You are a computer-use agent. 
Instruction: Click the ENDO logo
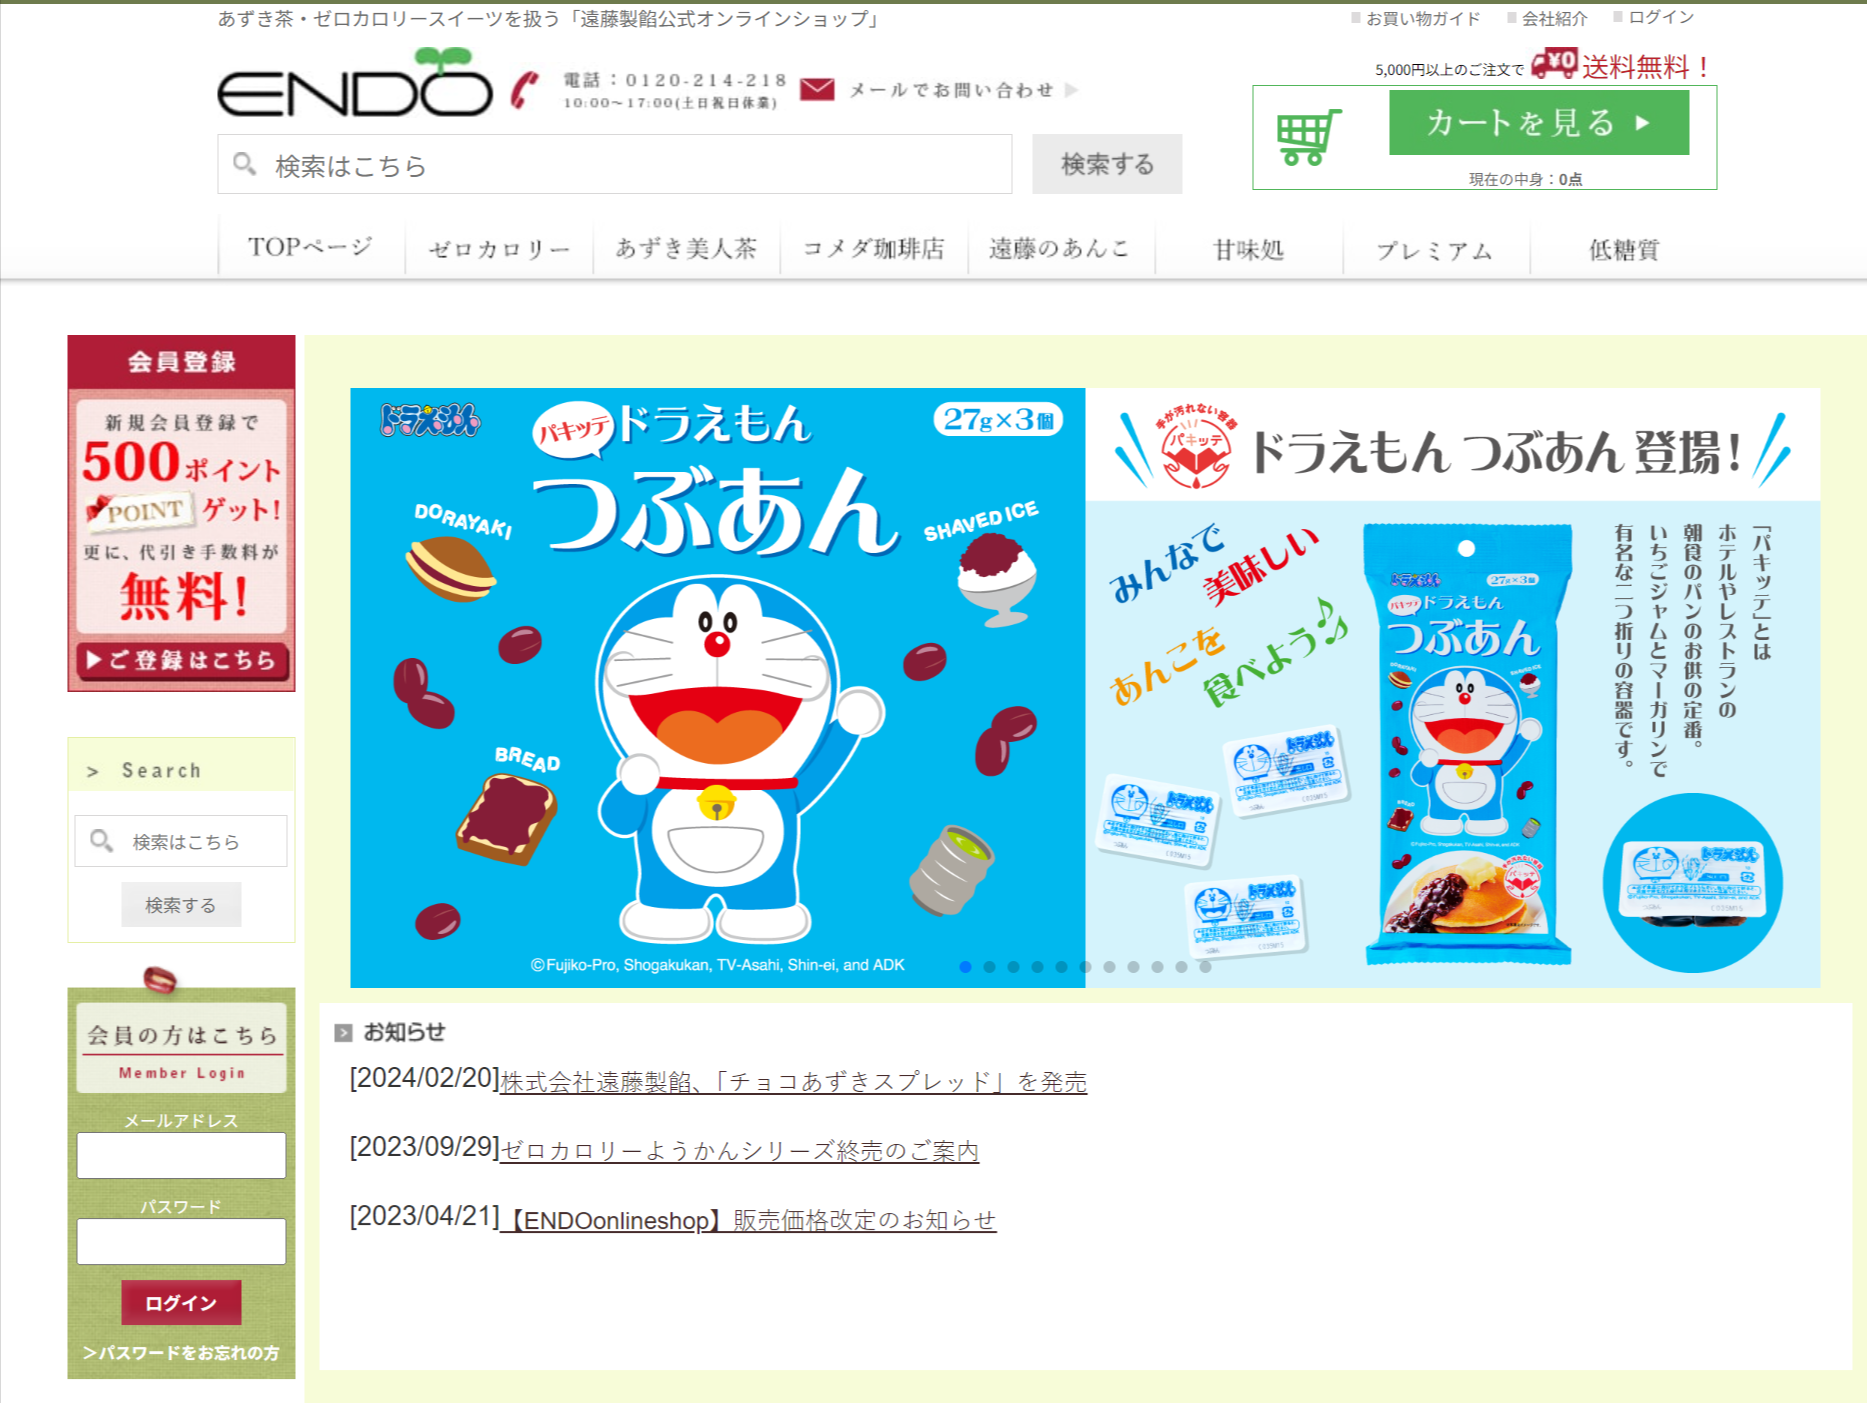pos(355,84)
